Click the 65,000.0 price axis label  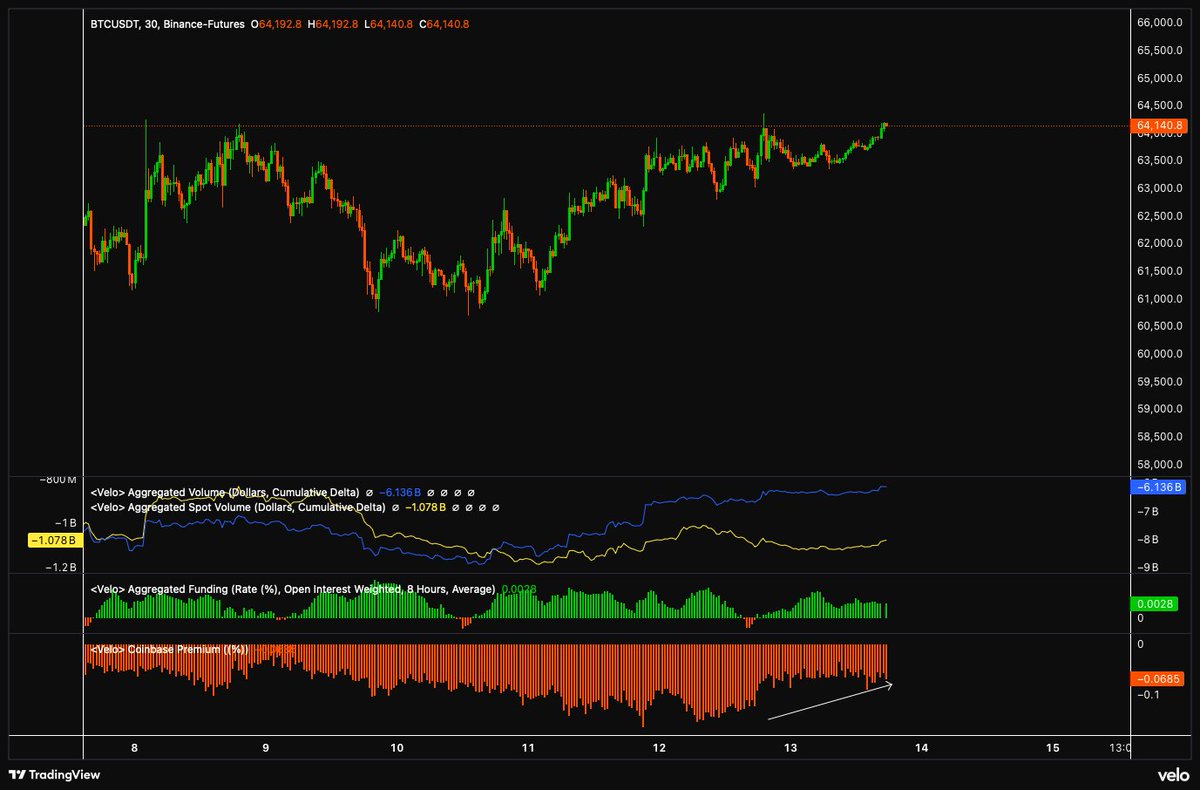point(1161,78)
